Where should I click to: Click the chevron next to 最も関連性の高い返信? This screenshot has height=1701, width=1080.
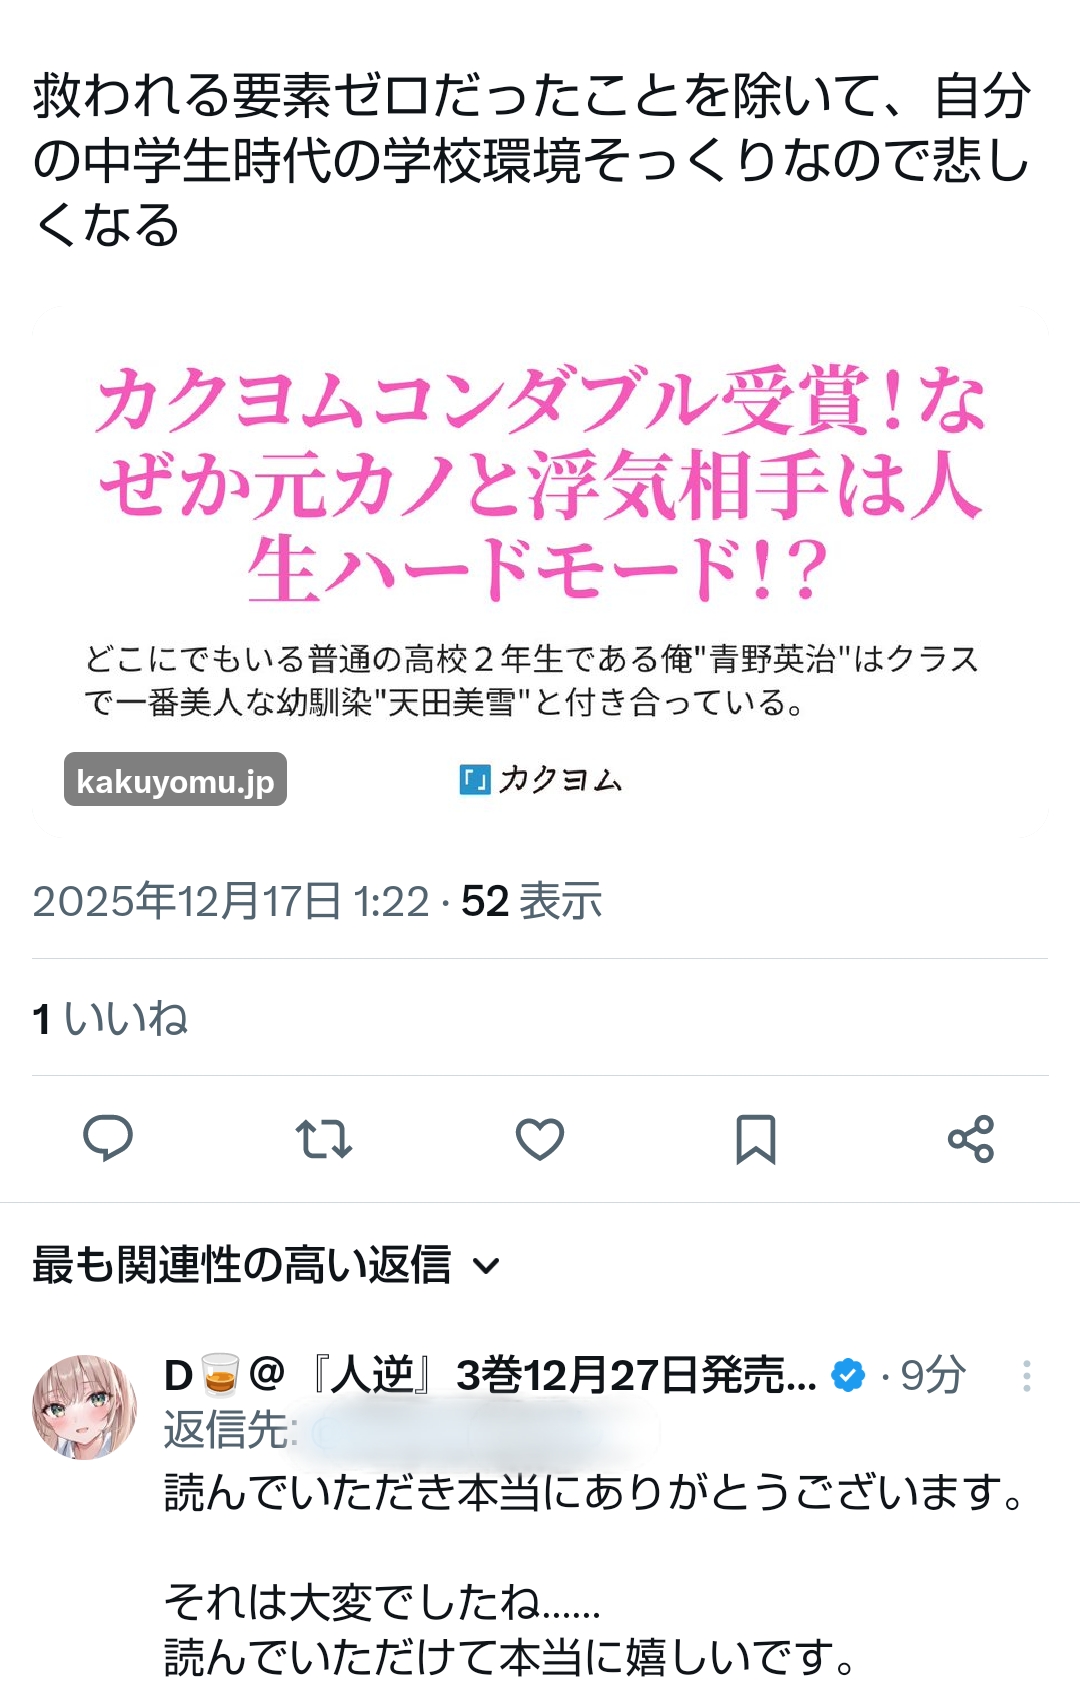[x=486, y=1267]
